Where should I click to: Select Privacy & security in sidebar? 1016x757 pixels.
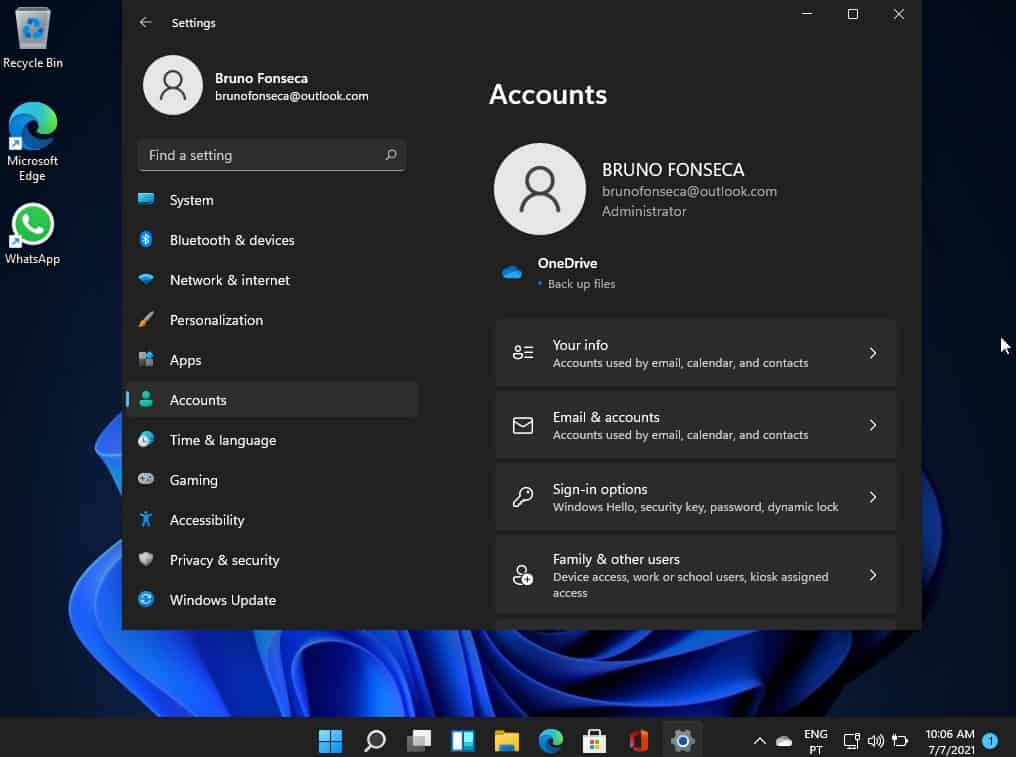point(224,560)
